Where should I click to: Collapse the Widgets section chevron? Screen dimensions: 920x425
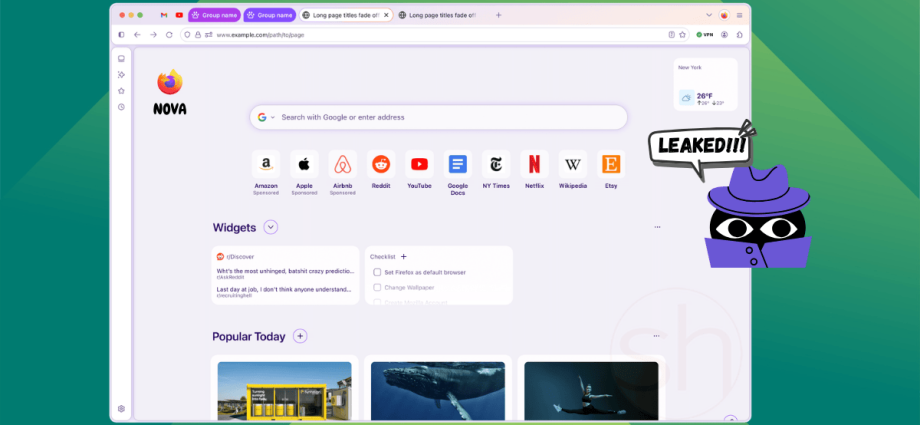pyautogui.click(x=270, y=227)
